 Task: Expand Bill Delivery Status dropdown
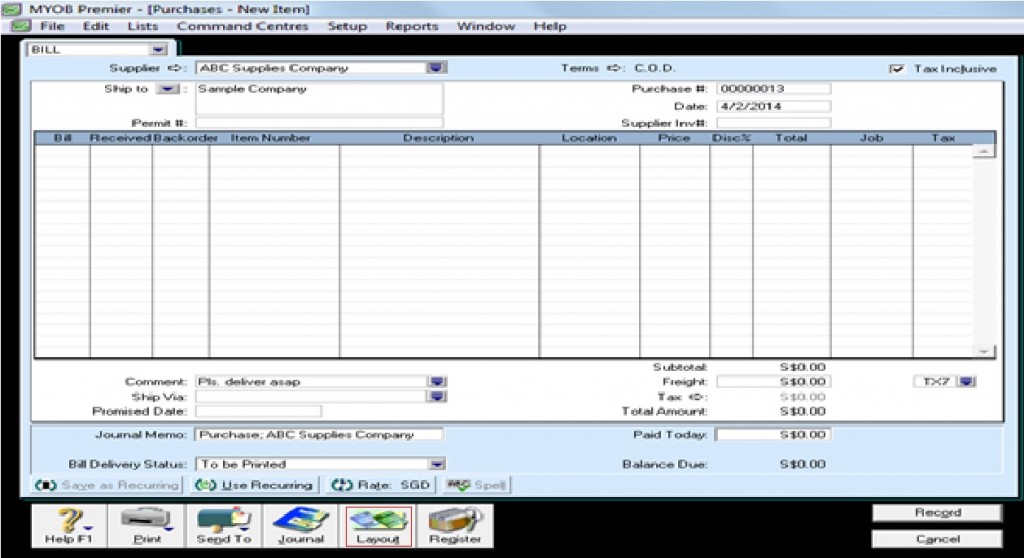click(x=437, y=464)
